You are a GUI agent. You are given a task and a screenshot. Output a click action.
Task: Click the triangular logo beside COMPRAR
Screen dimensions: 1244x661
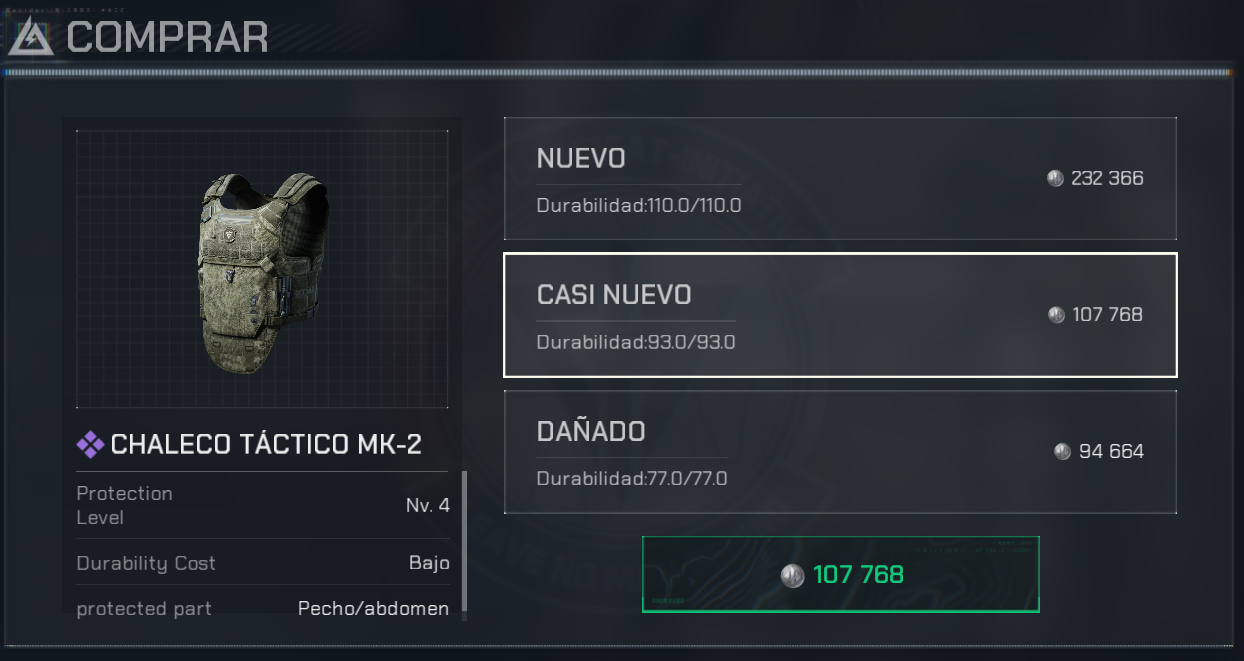pyautogui.click(x=32, y=37)
